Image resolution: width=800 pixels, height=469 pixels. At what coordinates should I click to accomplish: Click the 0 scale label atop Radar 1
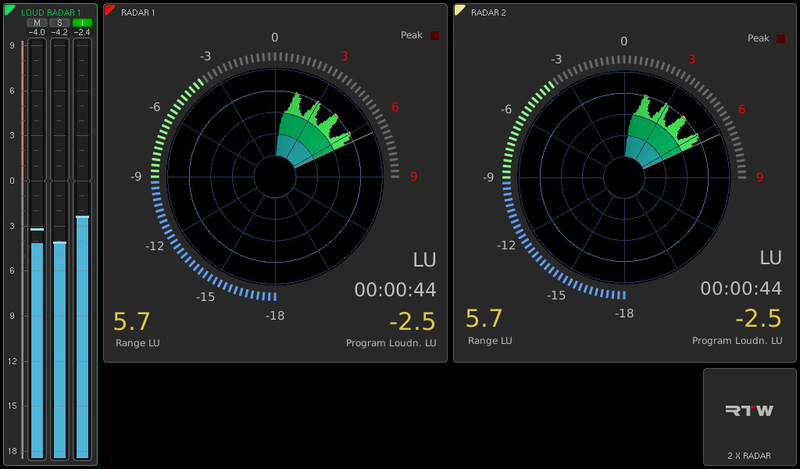coord(274,37)
